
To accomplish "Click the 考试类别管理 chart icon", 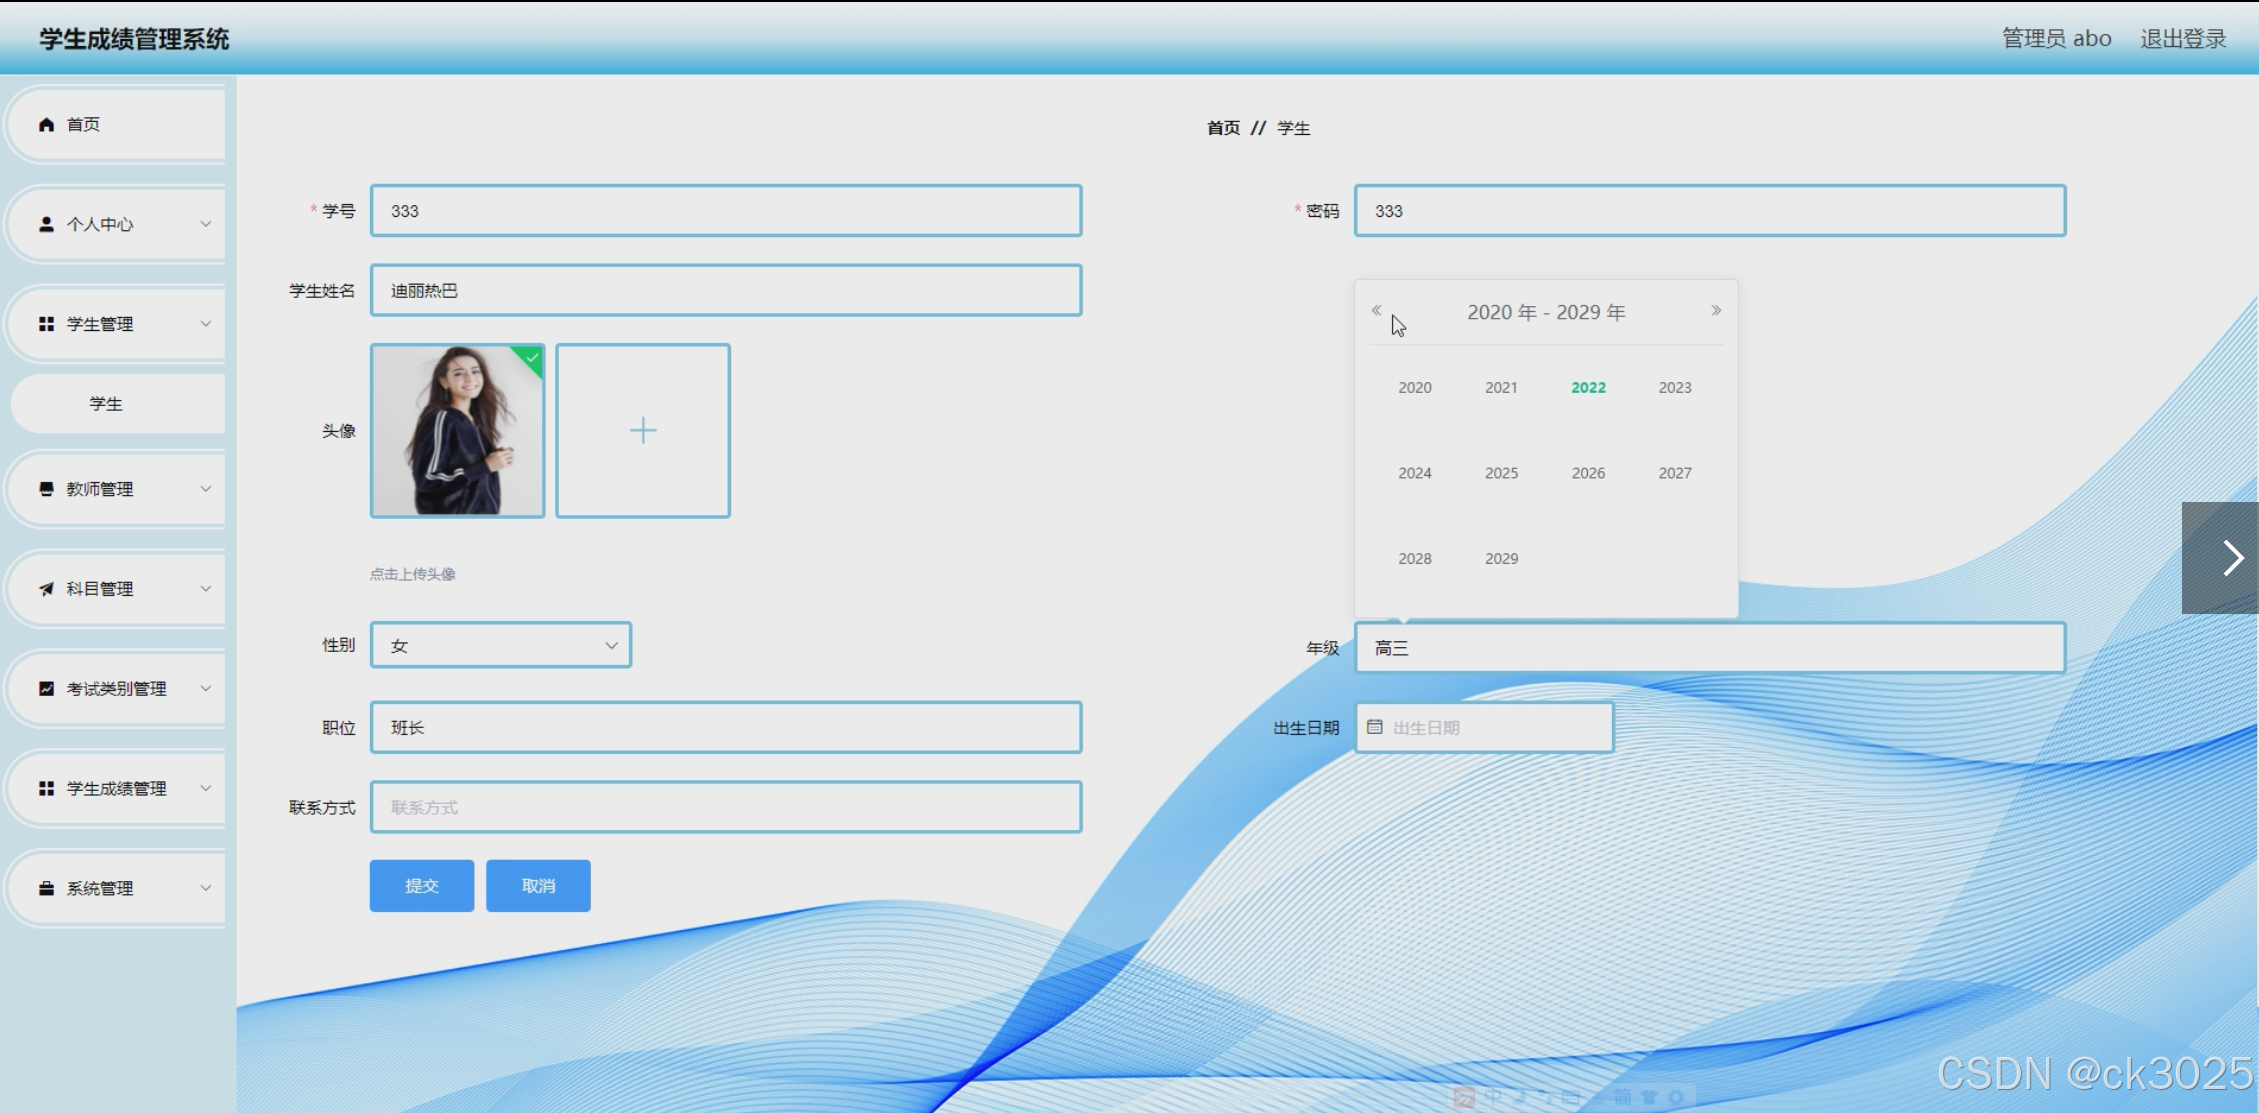I will tap(46, 688).
